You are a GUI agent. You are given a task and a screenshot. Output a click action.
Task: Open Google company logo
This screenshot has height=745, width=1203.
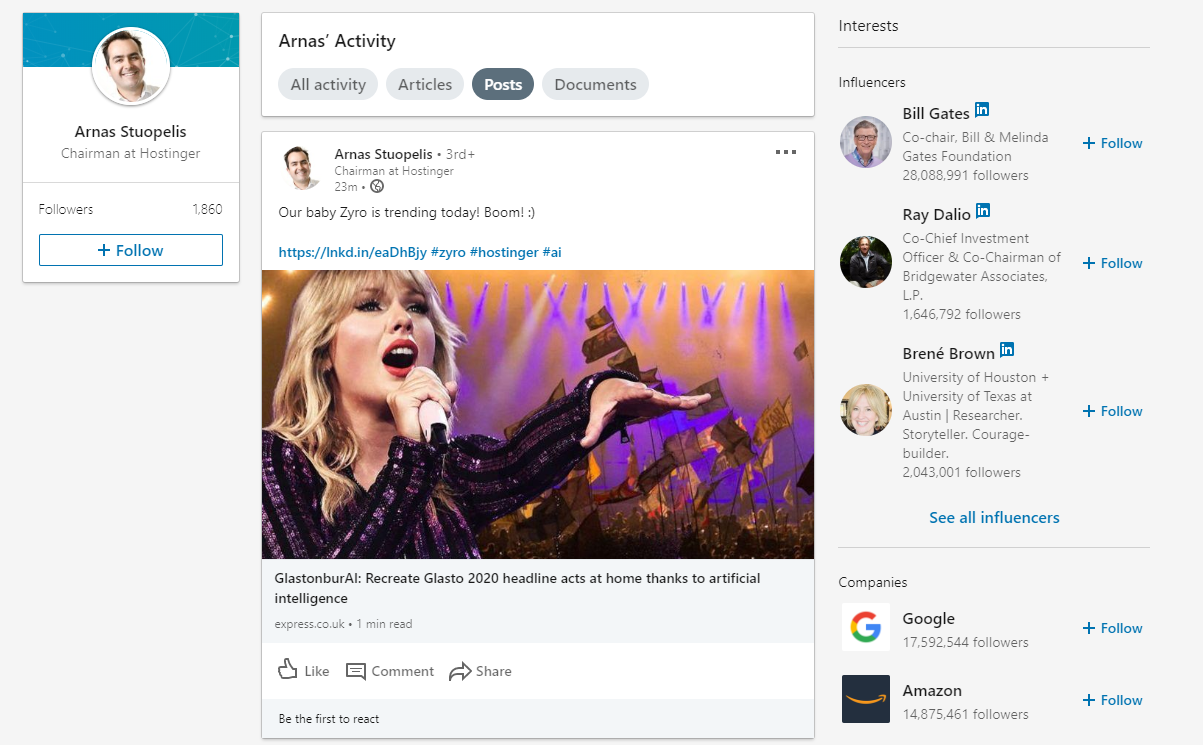tap(866, 628)
